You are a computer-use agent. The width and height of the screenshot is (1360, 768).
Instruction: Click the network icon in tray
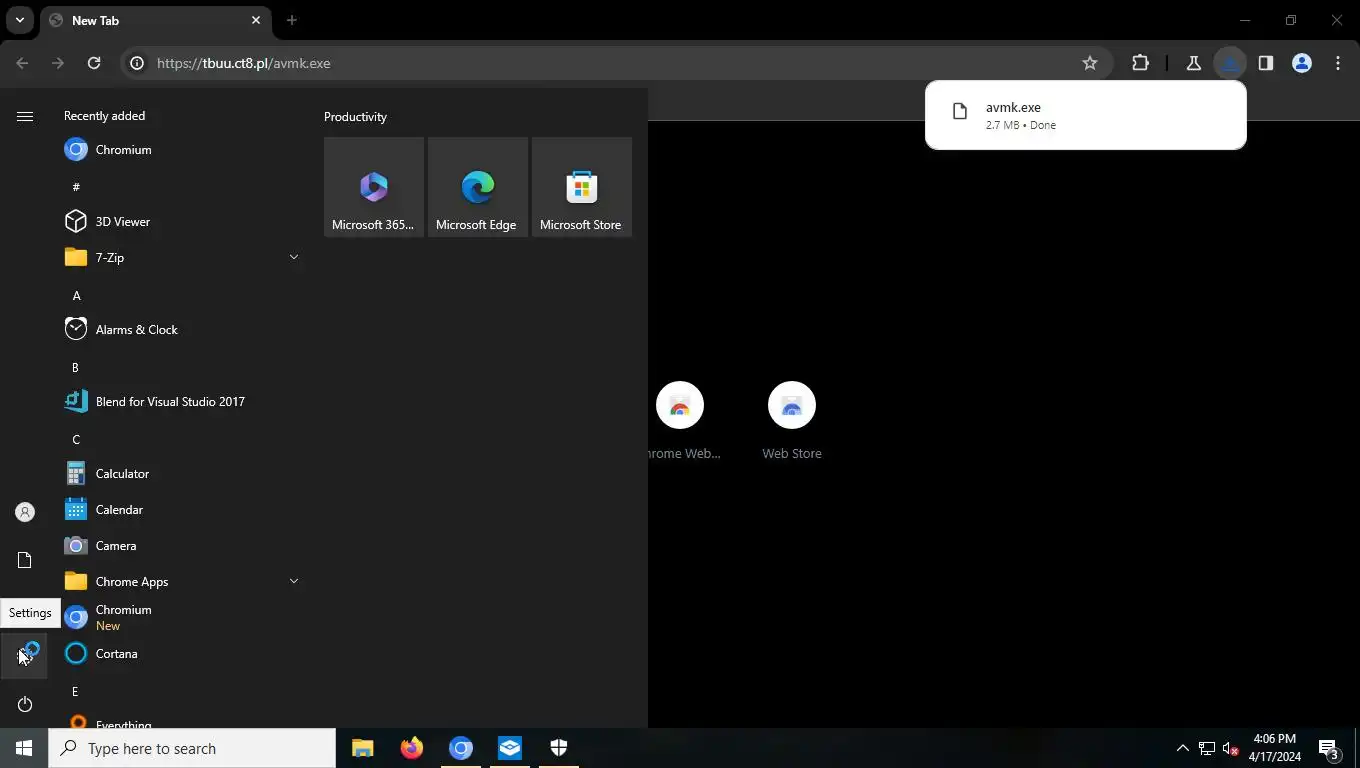click(x=1207, y=748)
